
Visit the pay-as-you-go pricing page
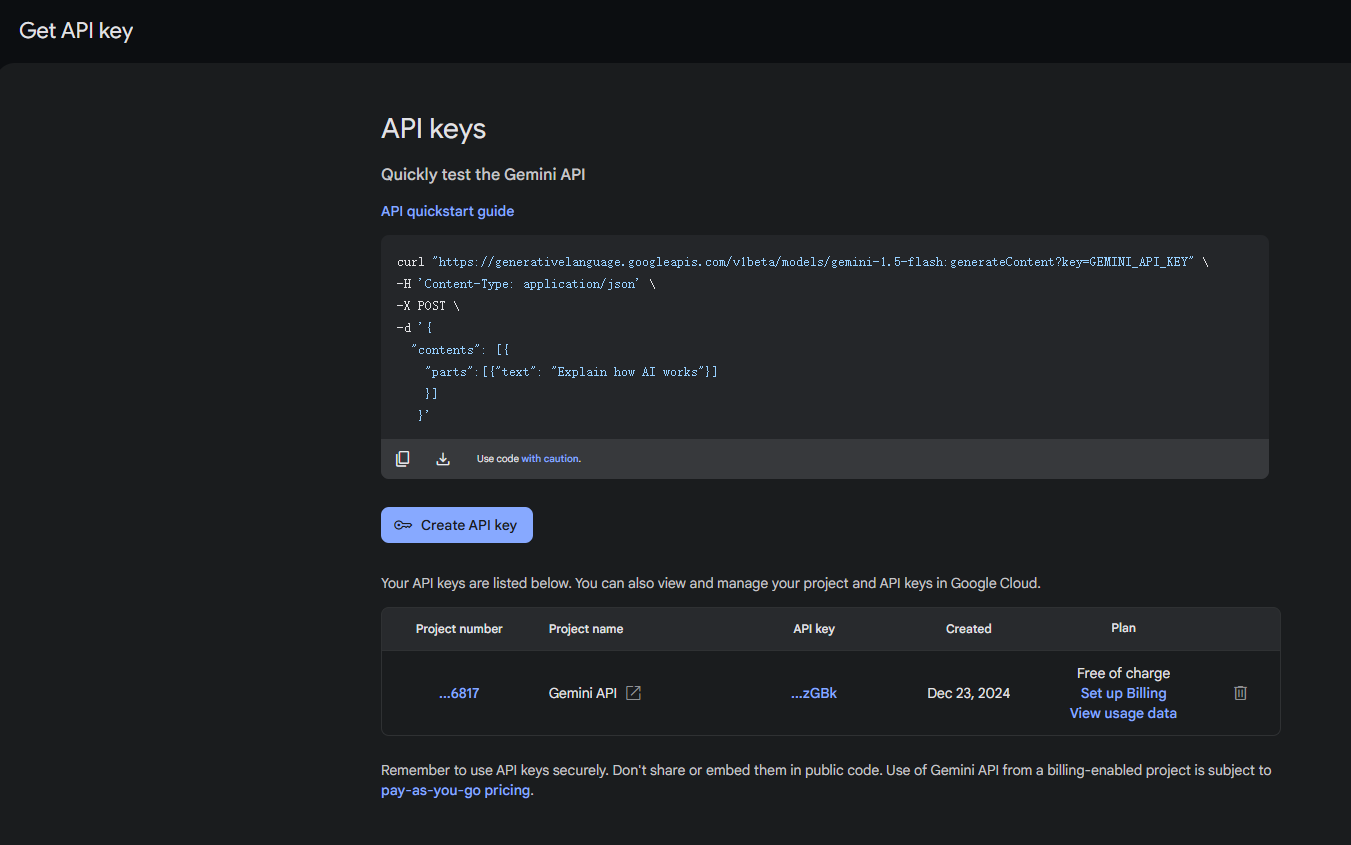point(455,790)
